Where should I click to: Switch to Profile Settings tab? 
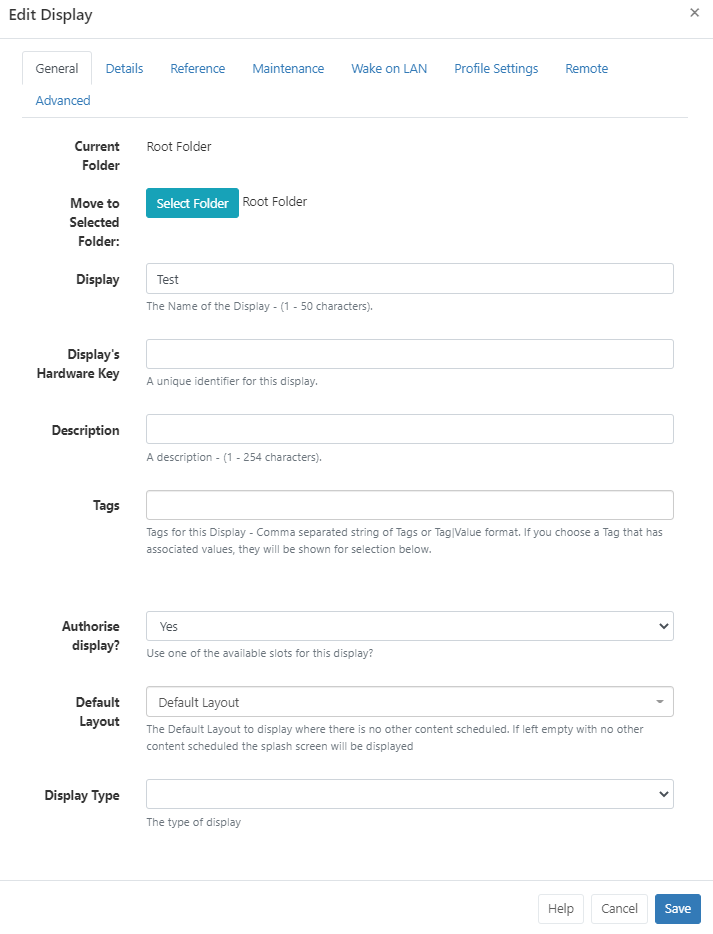pyautogui.click(x=496, y=69)
